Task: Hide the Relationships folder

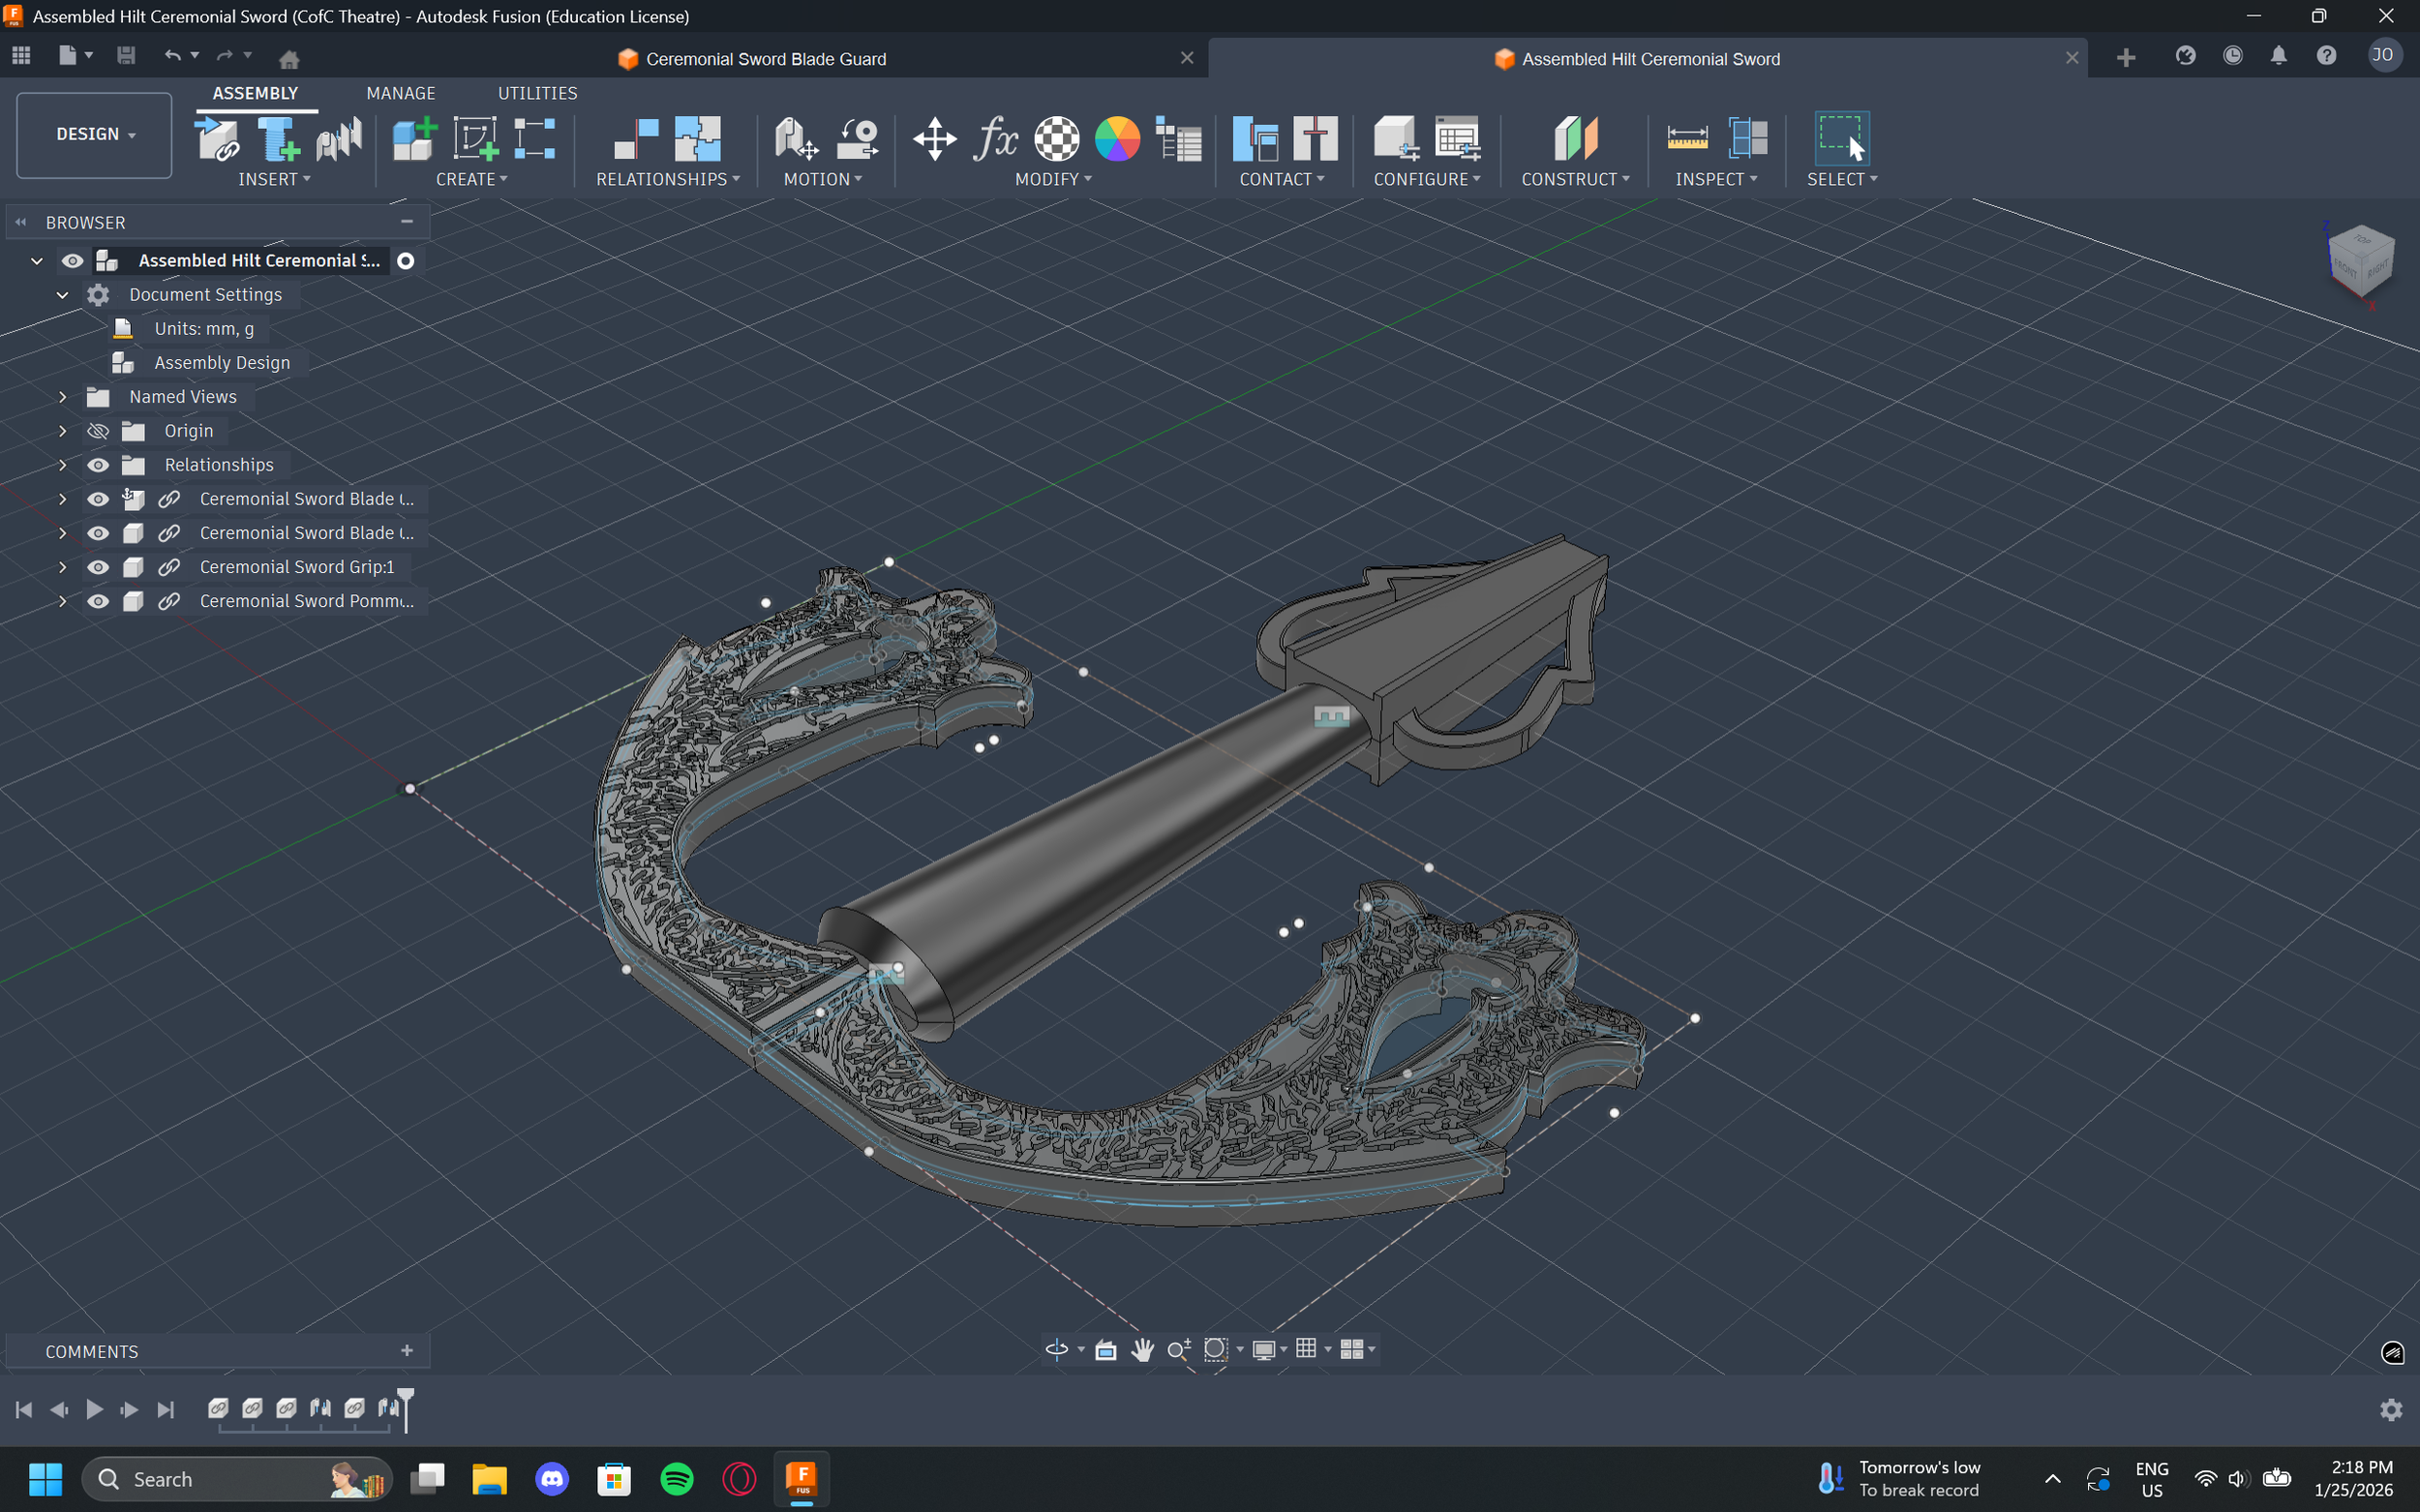Action: (98, 465)
